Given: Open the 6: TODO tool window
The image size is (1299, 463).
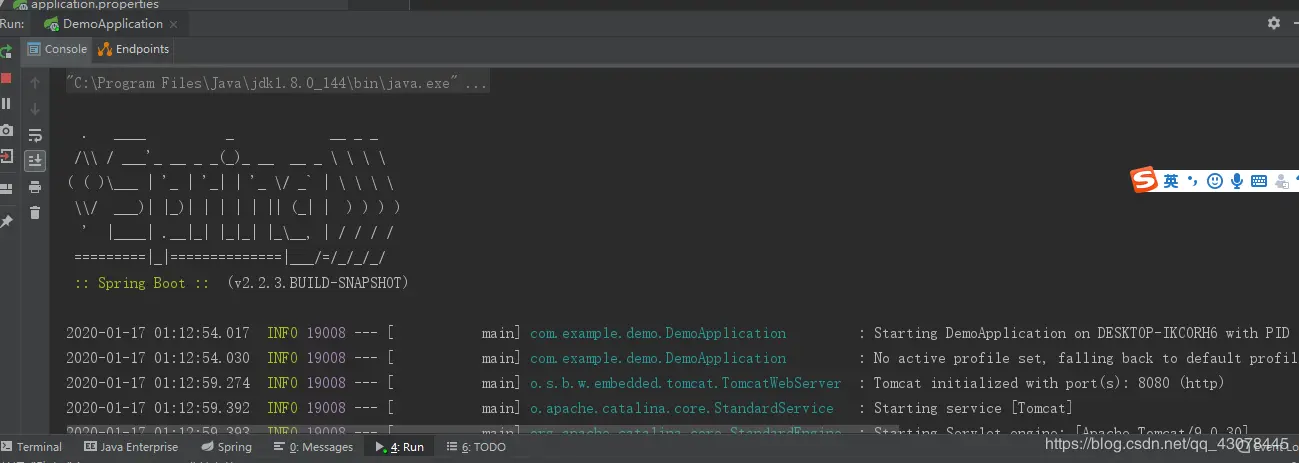Looking at the screenshot, I should [476, 447].
